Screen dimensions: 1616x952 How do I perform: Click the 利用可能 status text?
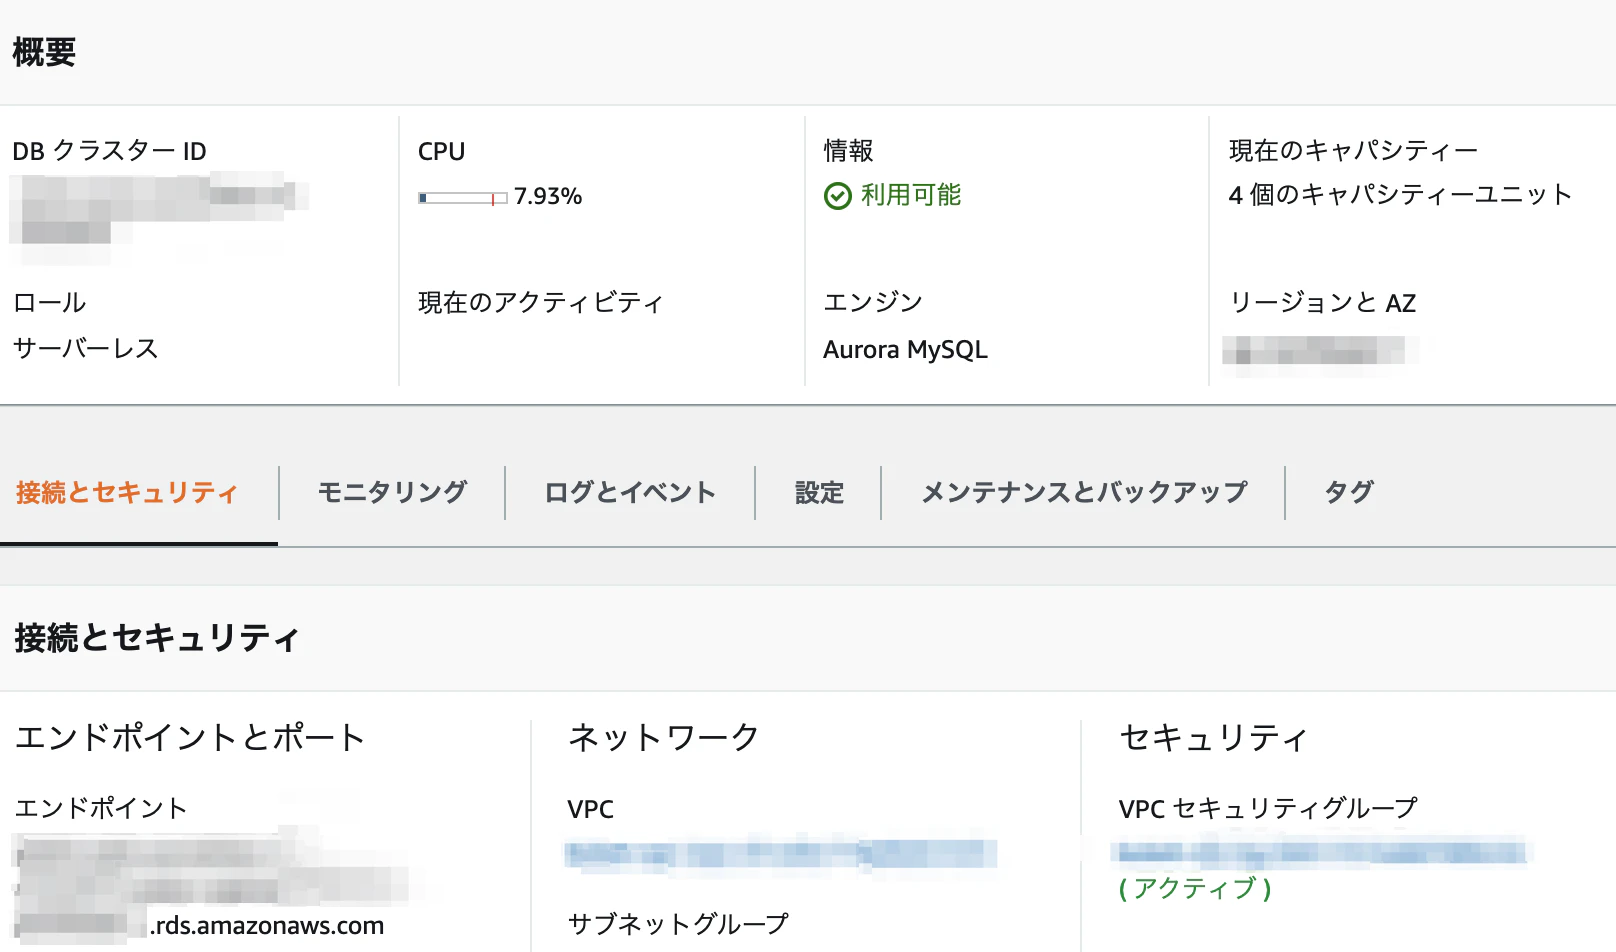tap(911, 195)
